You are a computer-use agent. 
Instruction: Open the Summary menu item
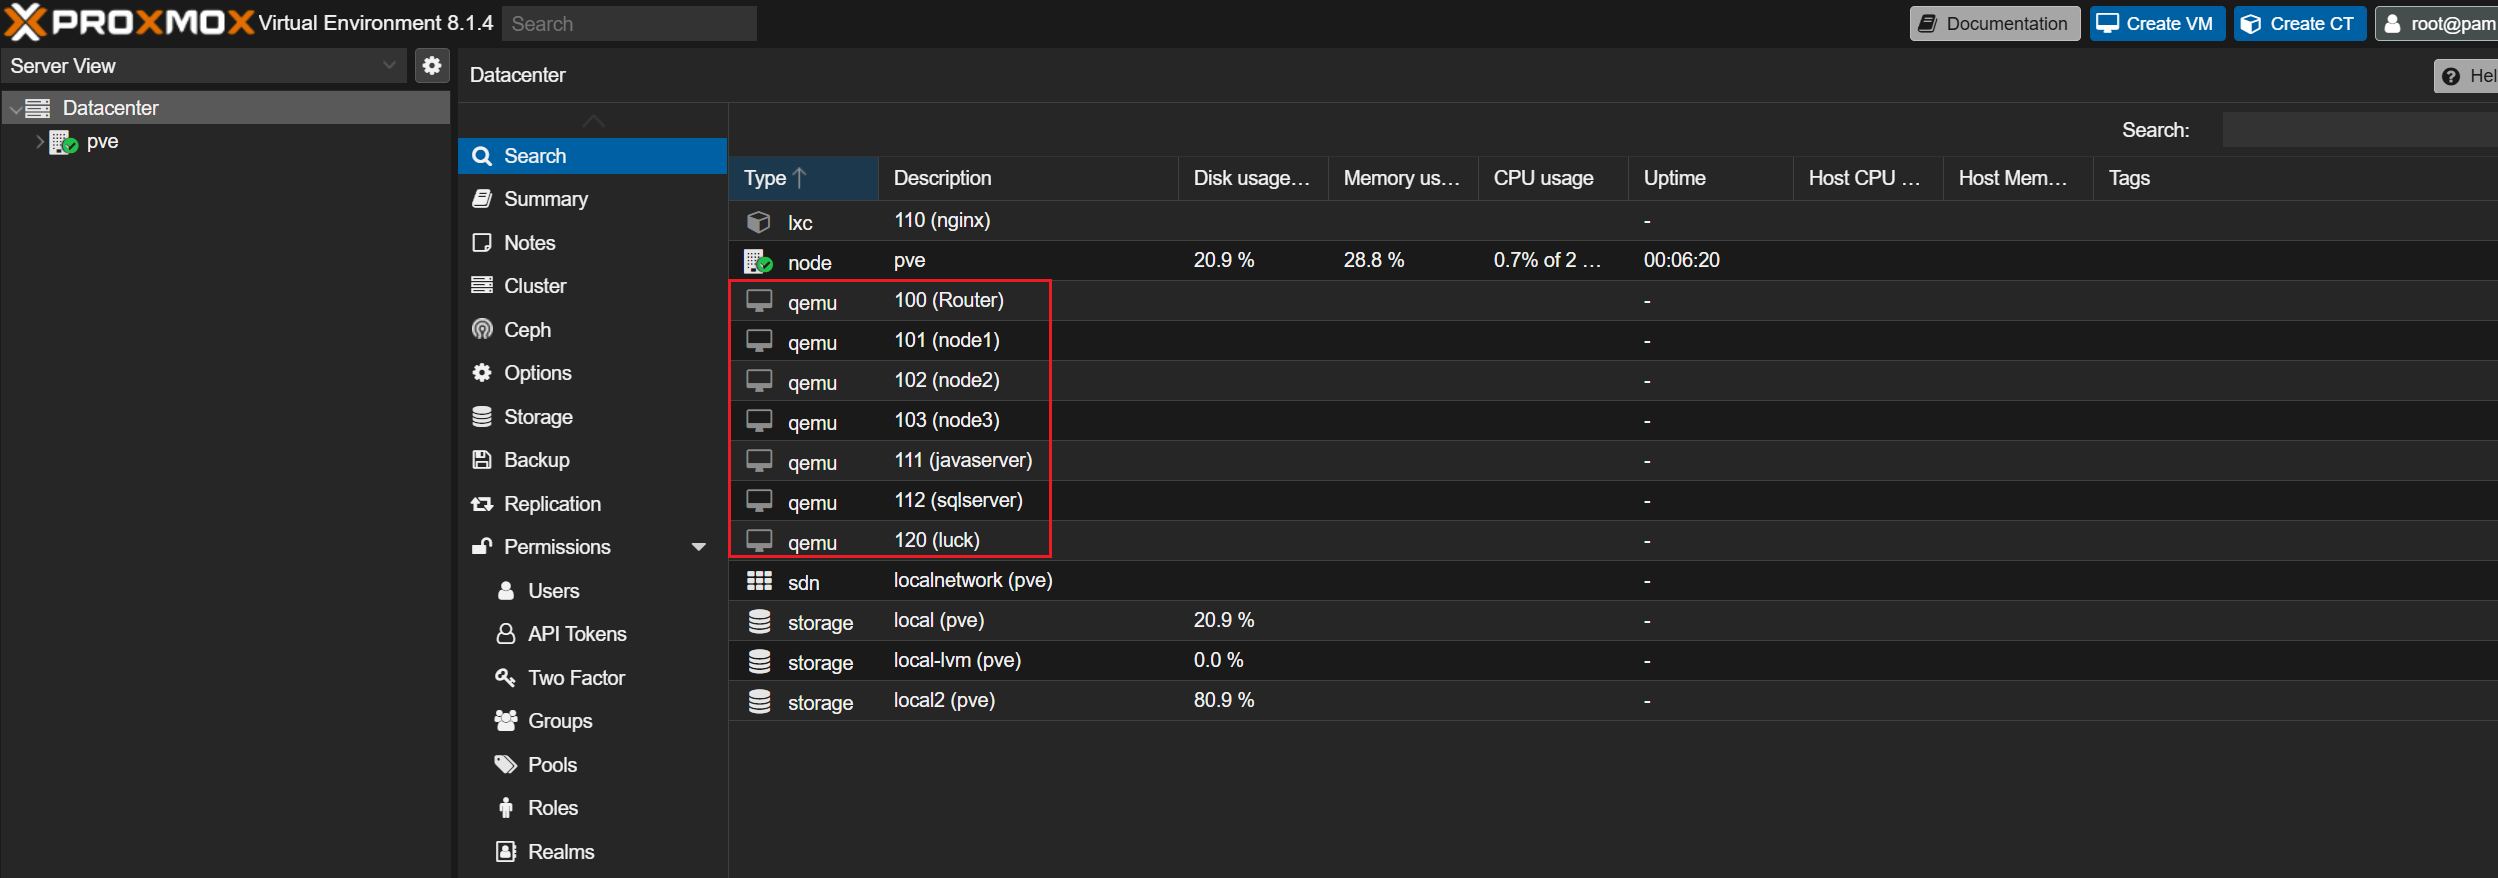pyautogui.click(x=545, y=199)
